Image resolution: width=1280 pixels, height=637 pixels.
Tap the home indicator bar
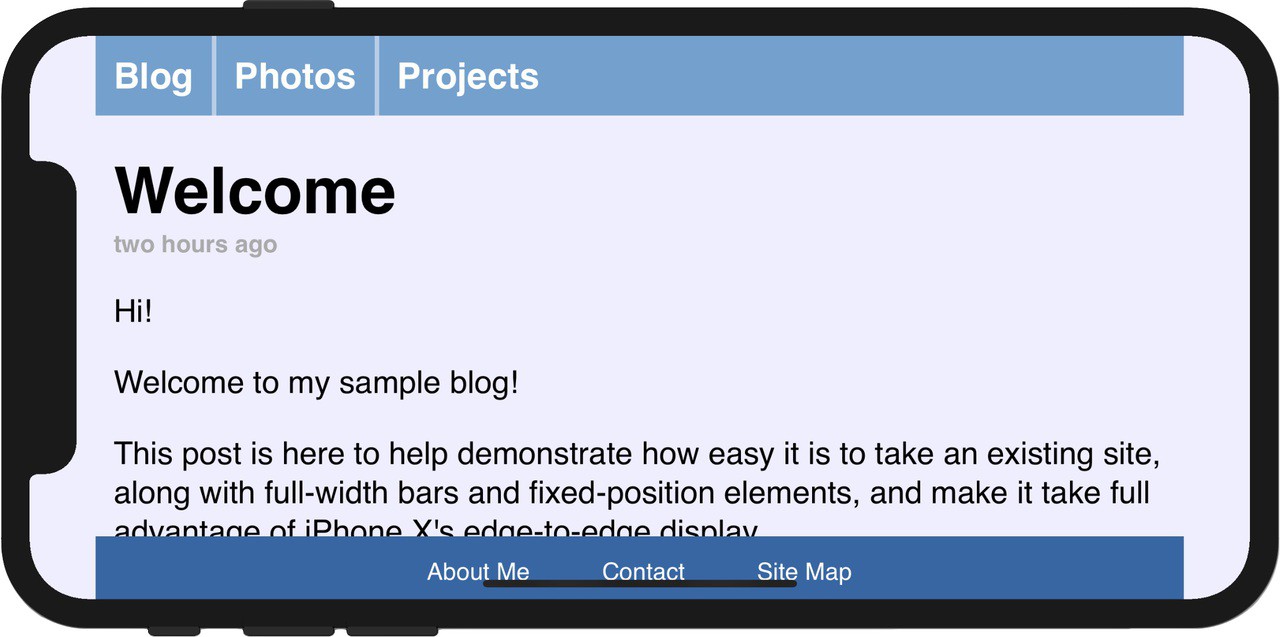(x=640, y=583)
